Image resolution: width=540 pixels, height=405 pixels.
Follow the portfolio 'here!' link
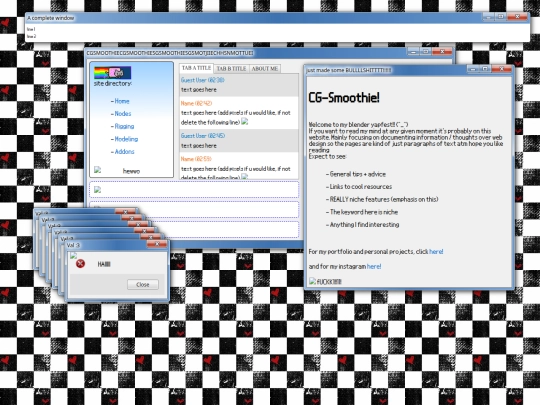tap(436, 251)
